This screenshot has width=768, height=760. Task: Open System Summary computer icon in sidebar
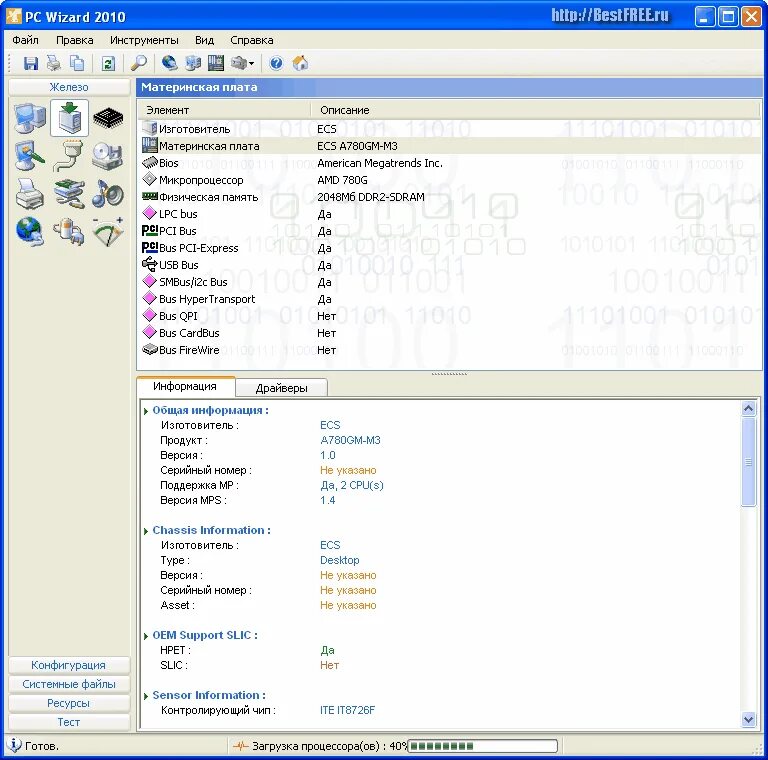point(30,118)
